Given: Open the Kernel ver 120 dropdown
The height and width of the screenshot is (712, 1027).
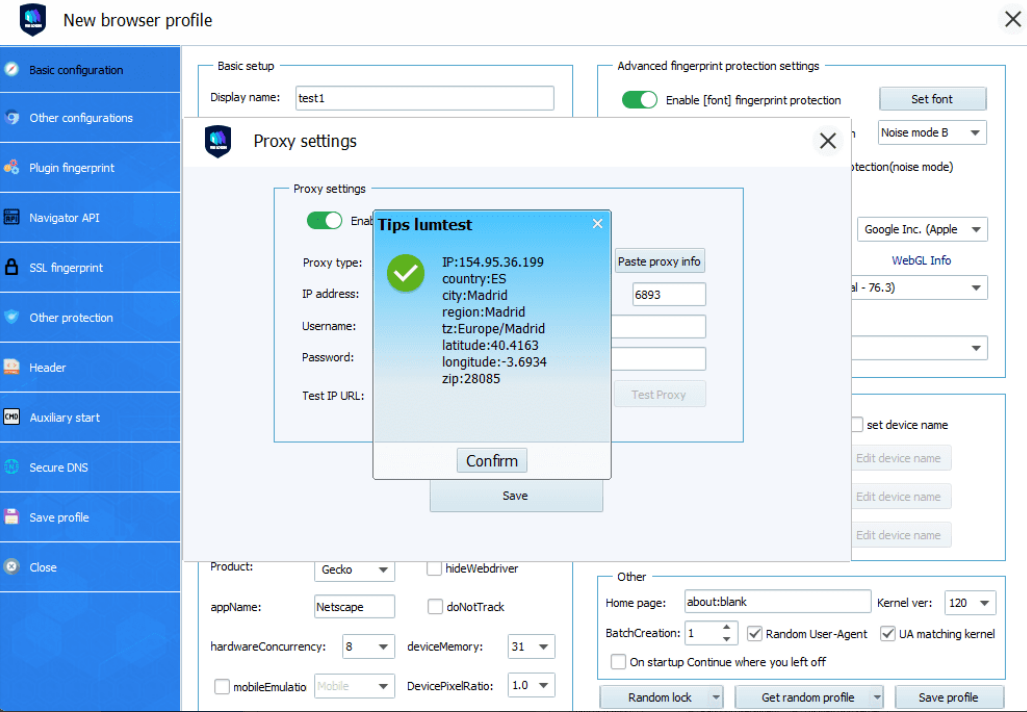Looking at the screenshot, I should coord(970,603).
